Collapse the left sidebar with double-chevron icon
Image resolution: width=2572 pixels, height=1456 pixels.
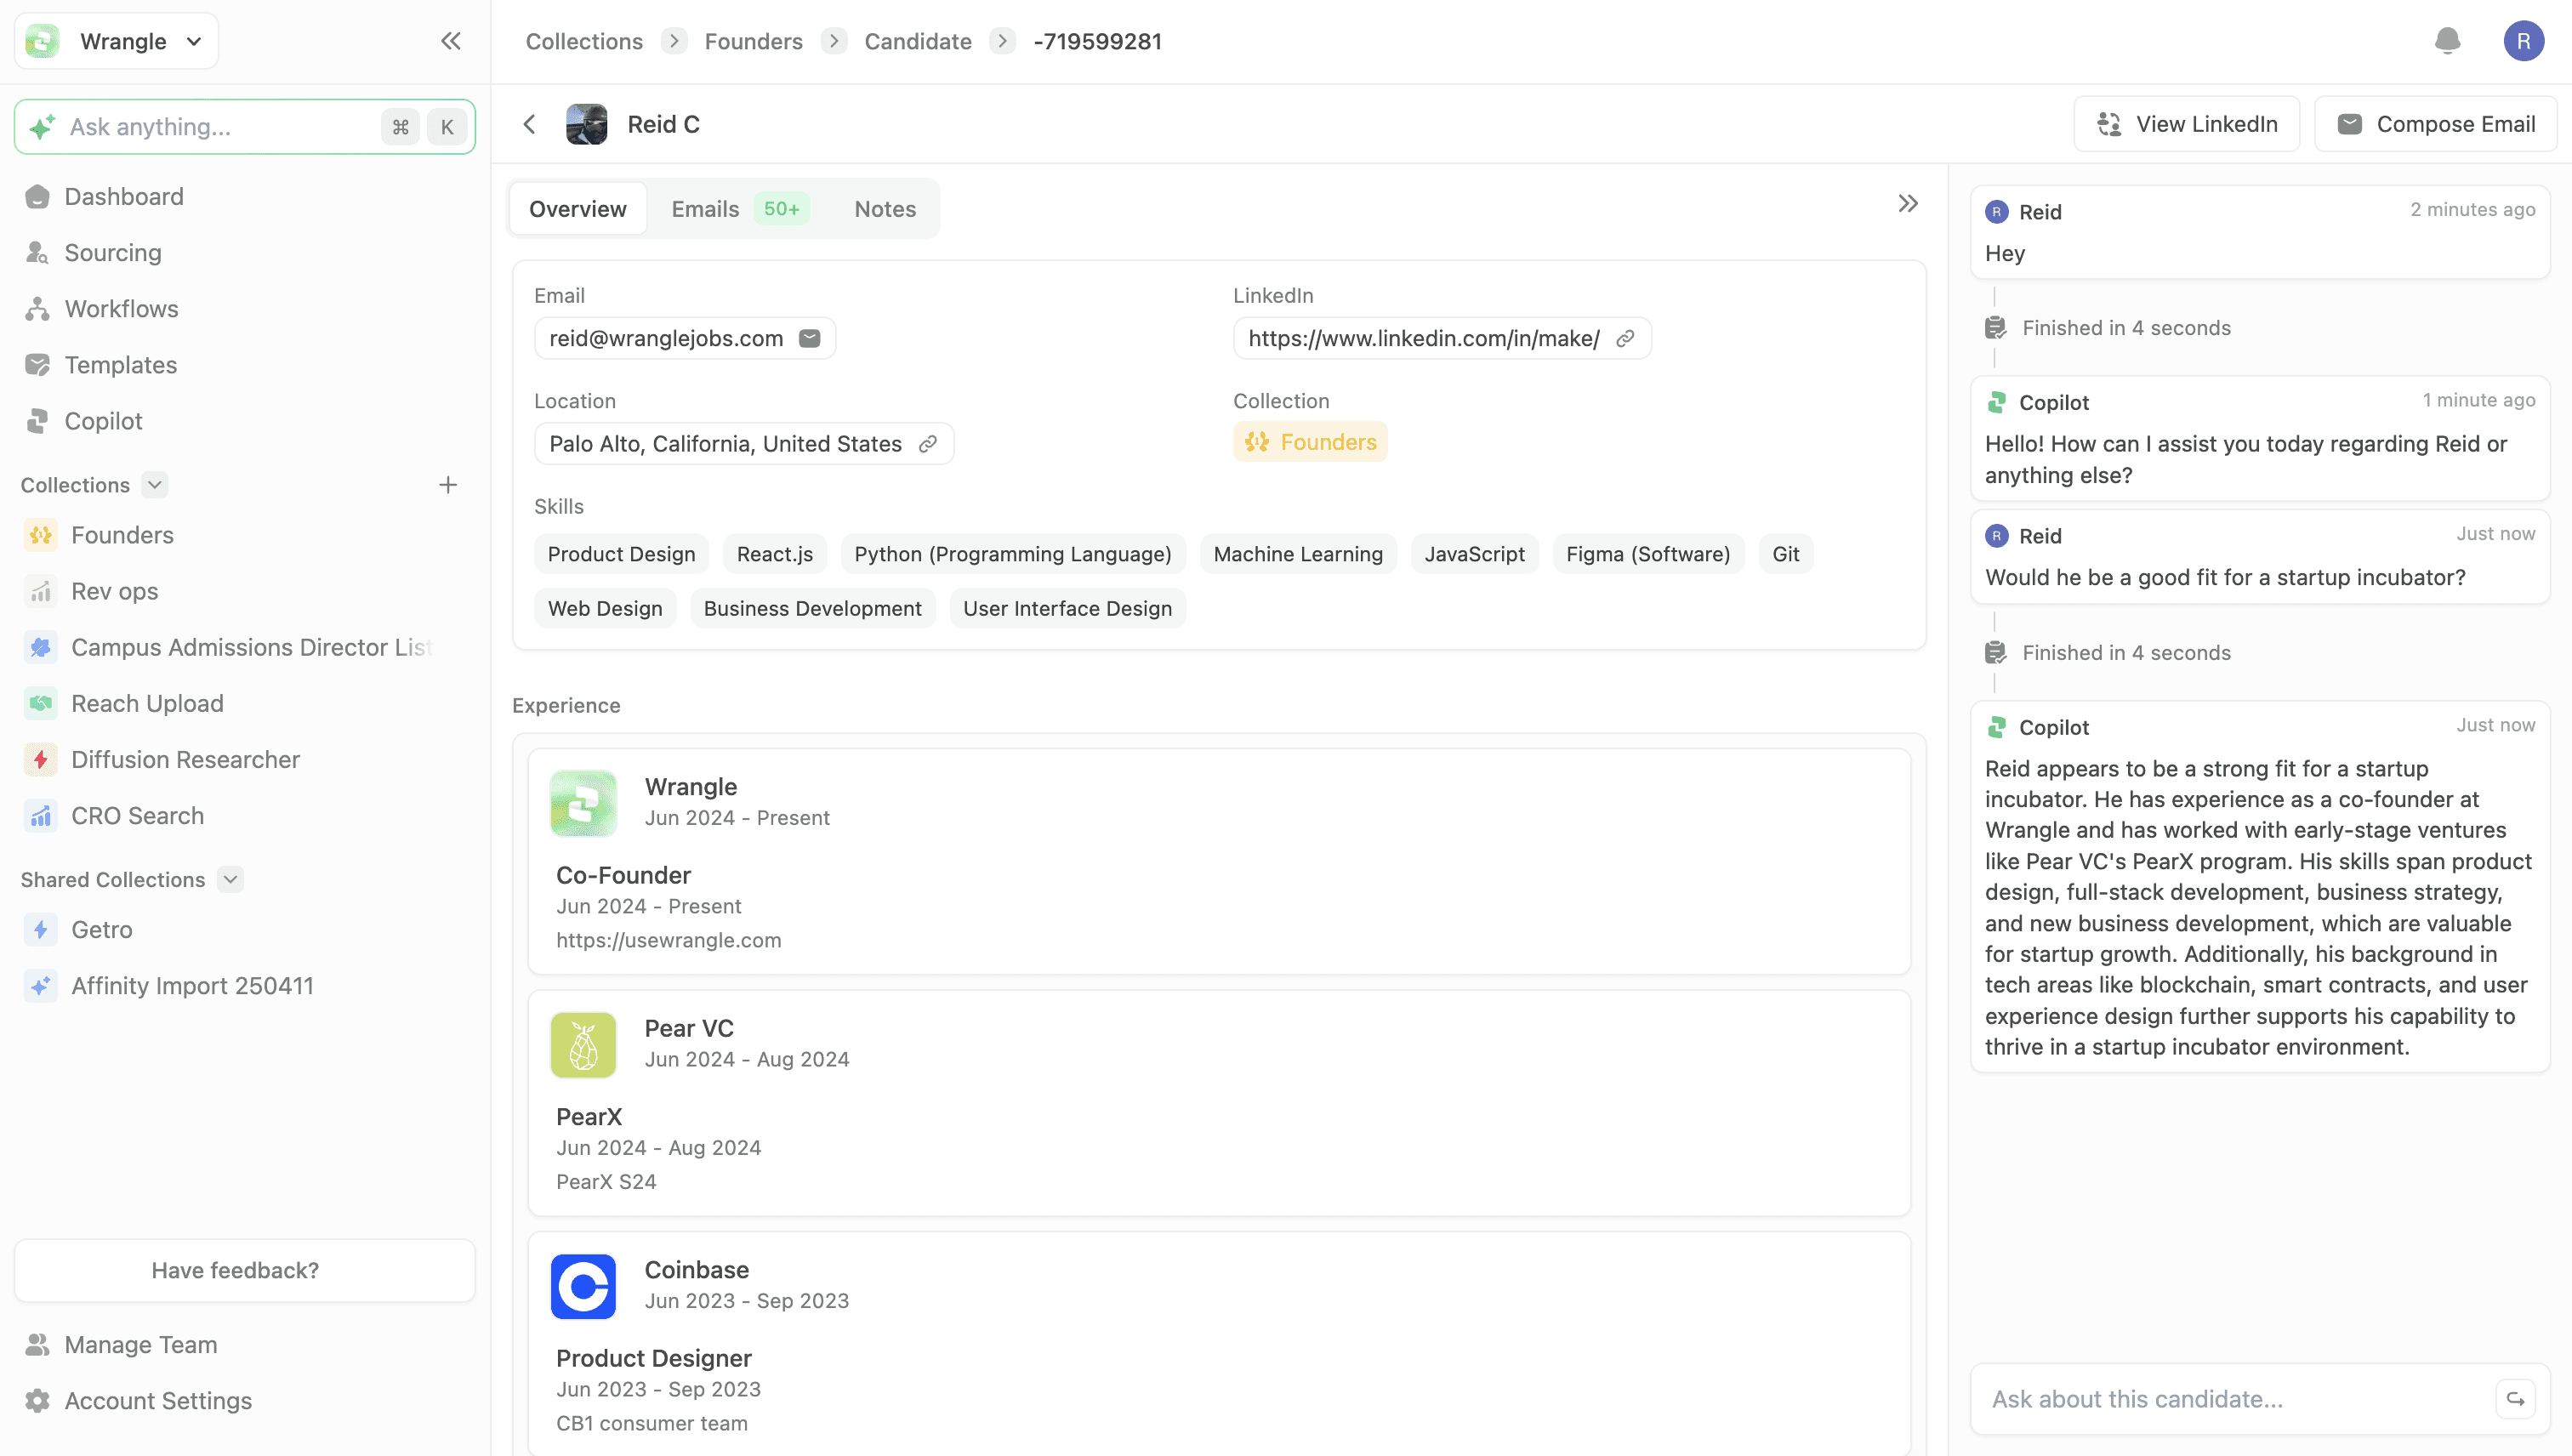pos(451,41)
